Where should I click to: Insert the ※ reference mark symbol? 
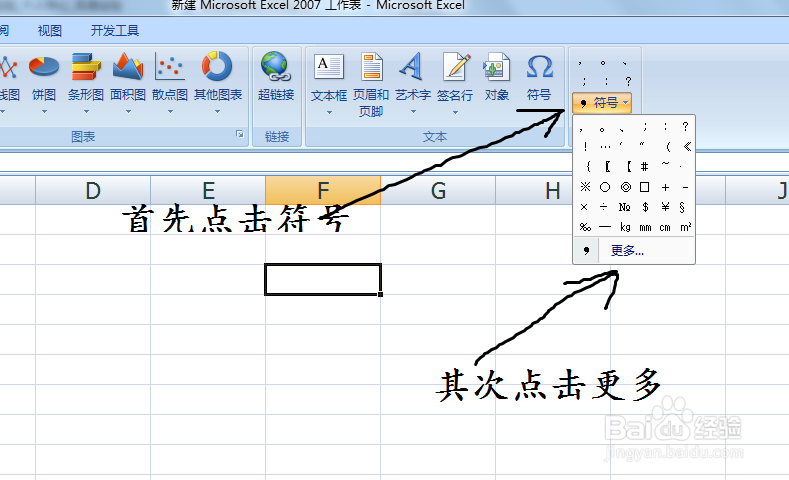pos(585,187)
